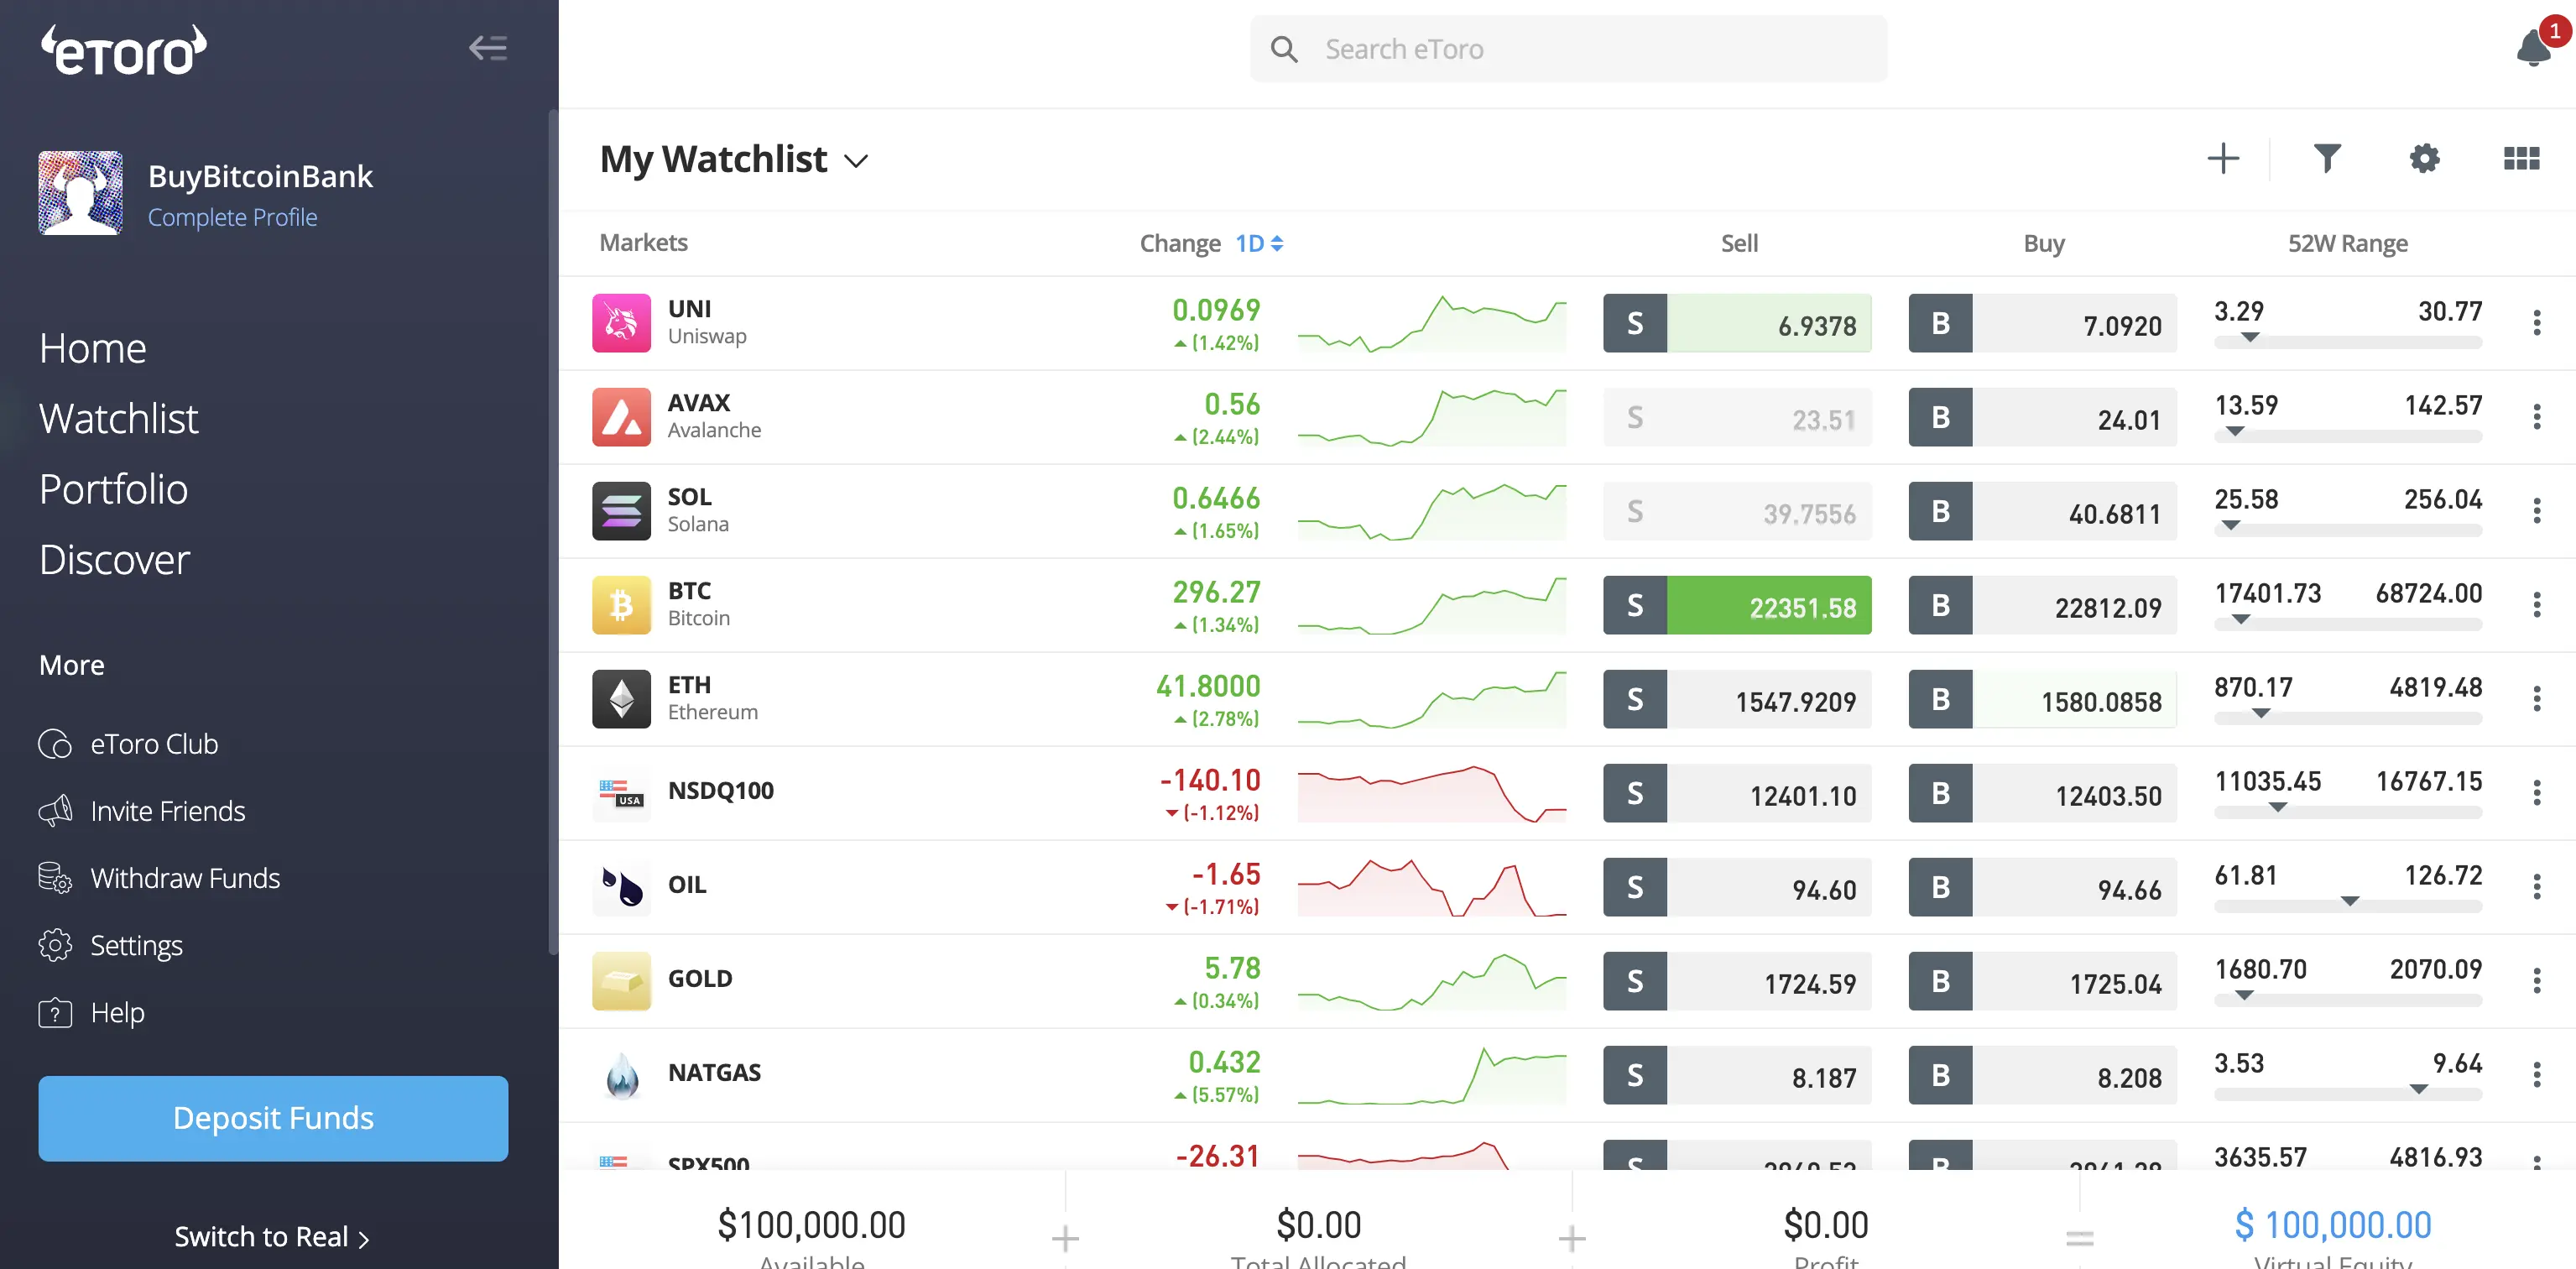Click the GOLD bar icon
Image resolution: width=2576 pixels, height=1269 pixels.
click(621, 981)
